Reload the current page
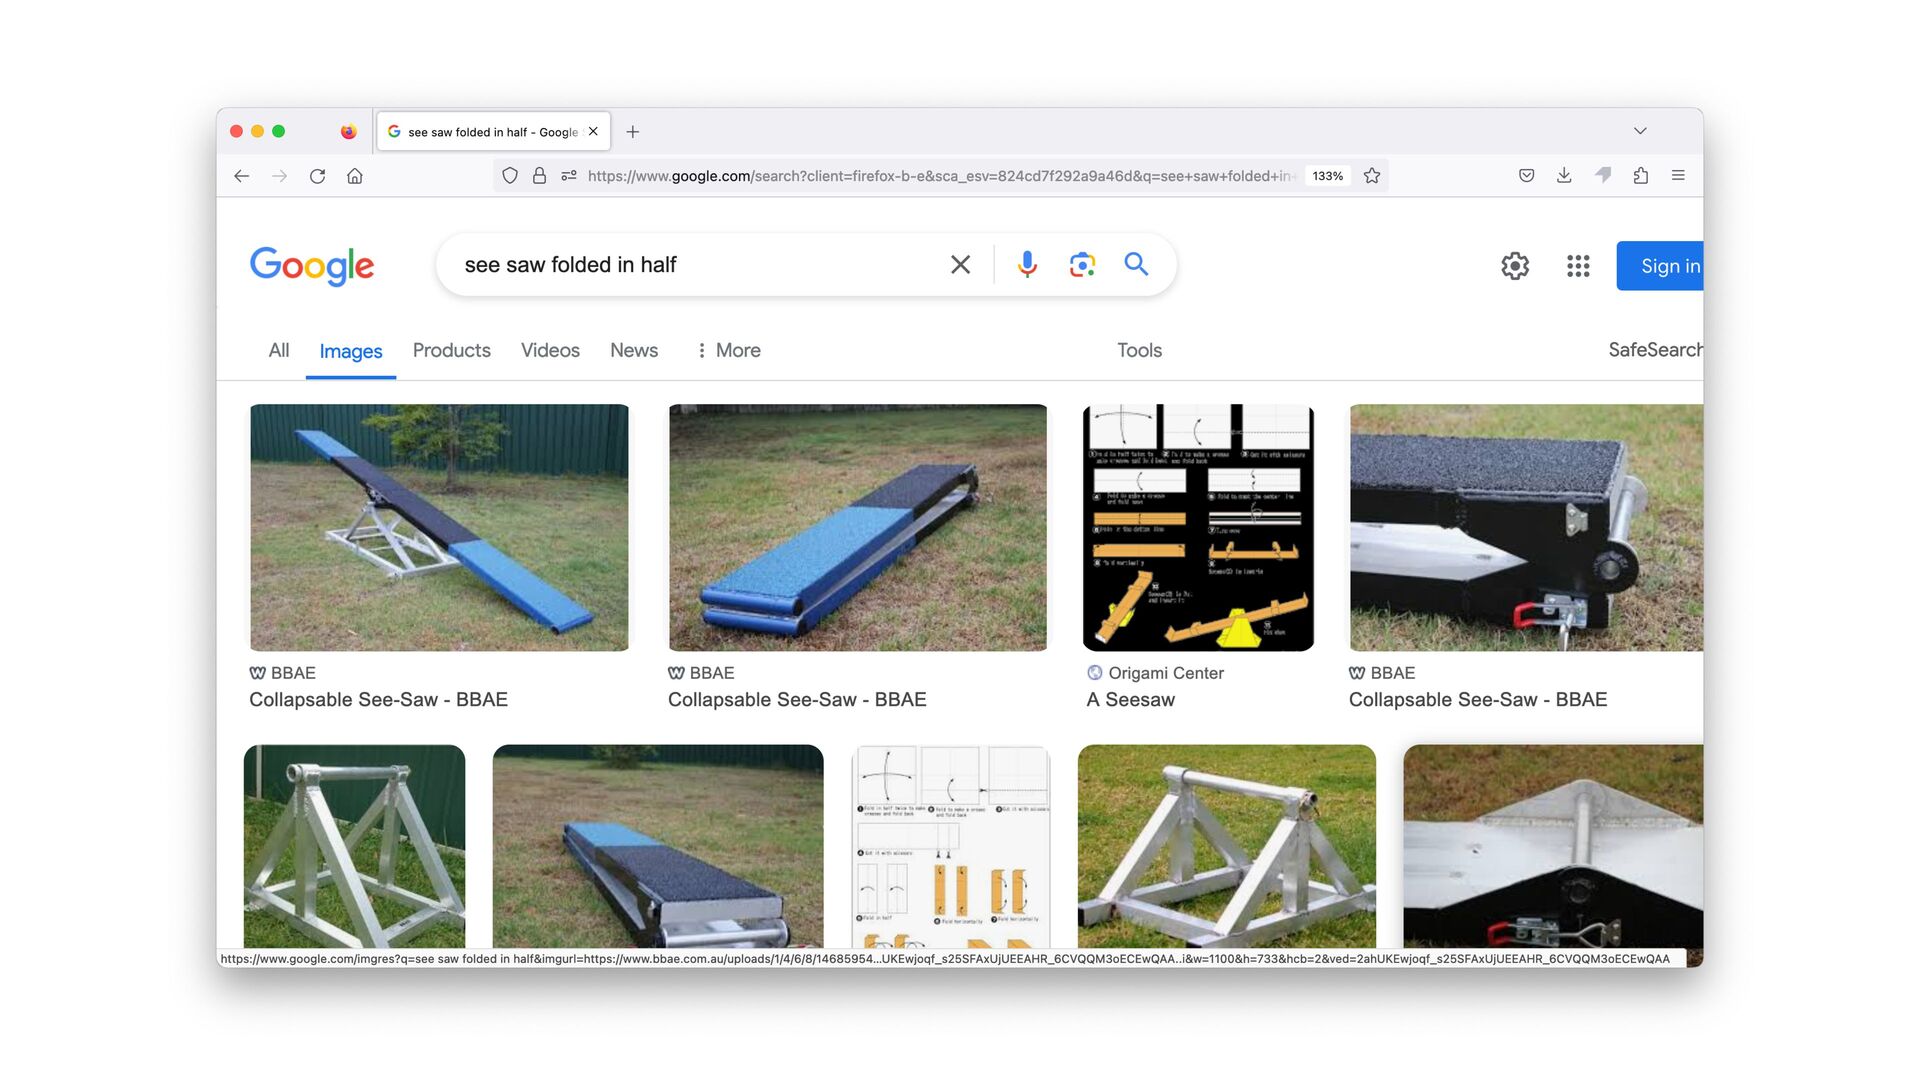The height and width of the screenshot is (1080, 1920). [x=317, y=176]
